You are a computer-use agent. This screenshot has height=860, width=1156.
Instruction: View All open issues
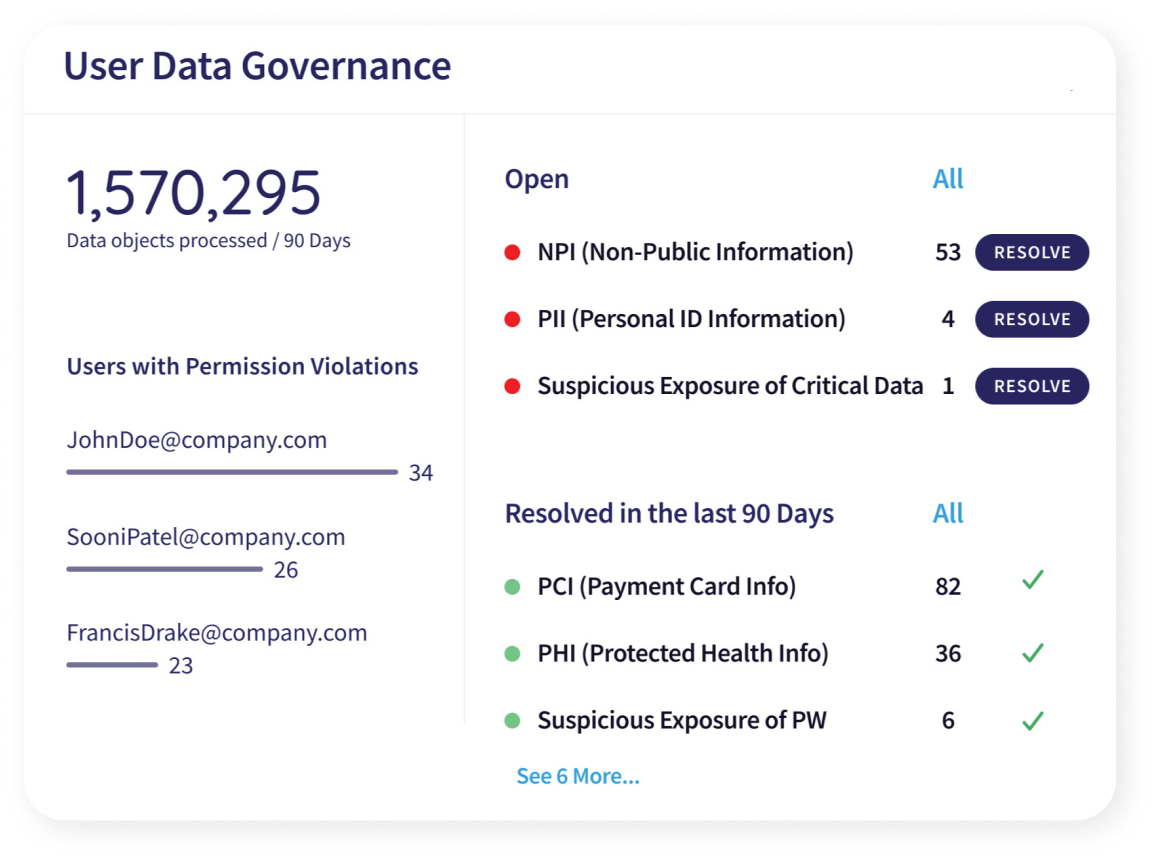[948, 178]
